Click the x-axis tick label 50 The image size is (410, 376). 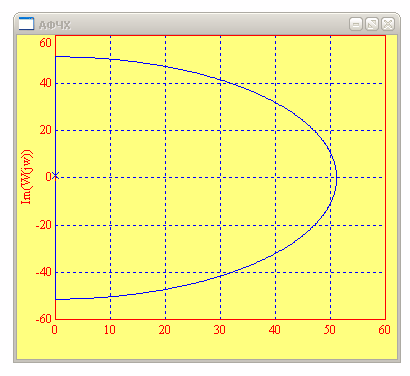click(329, 330)
